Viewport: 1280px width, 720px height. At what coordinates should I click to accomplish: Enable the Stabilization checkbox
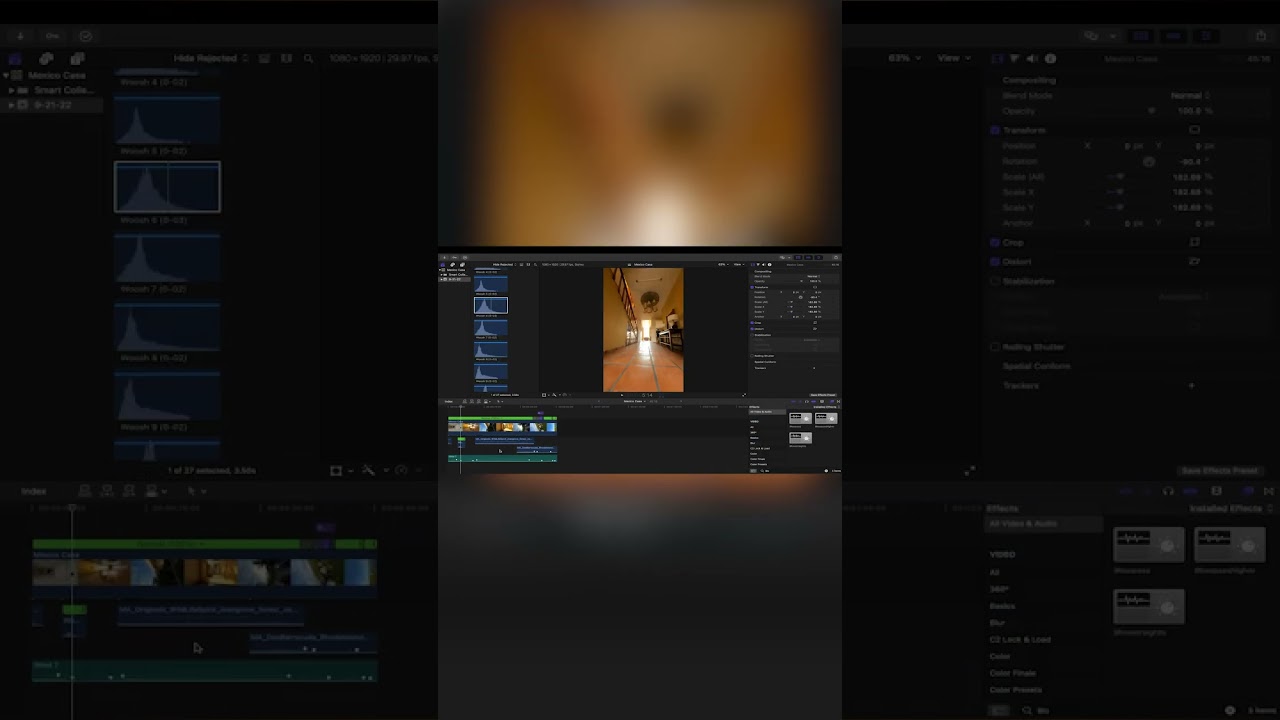point(995,282)
